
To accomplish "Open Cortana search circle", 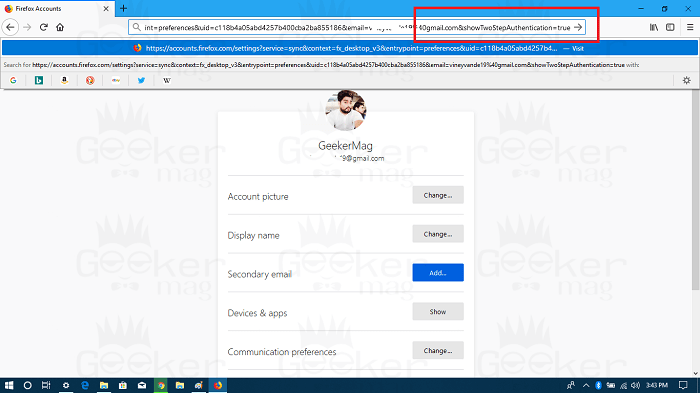I will click(x=27, y=385).
